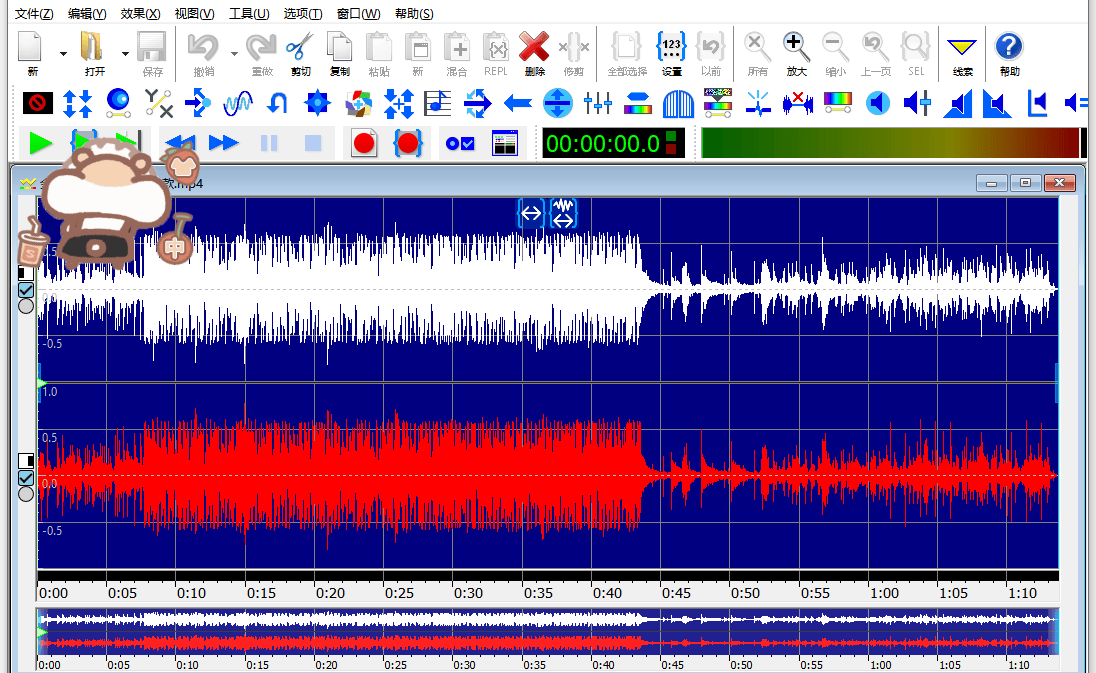Open auto gain (speaker in blue circle)

click(878, 103)
